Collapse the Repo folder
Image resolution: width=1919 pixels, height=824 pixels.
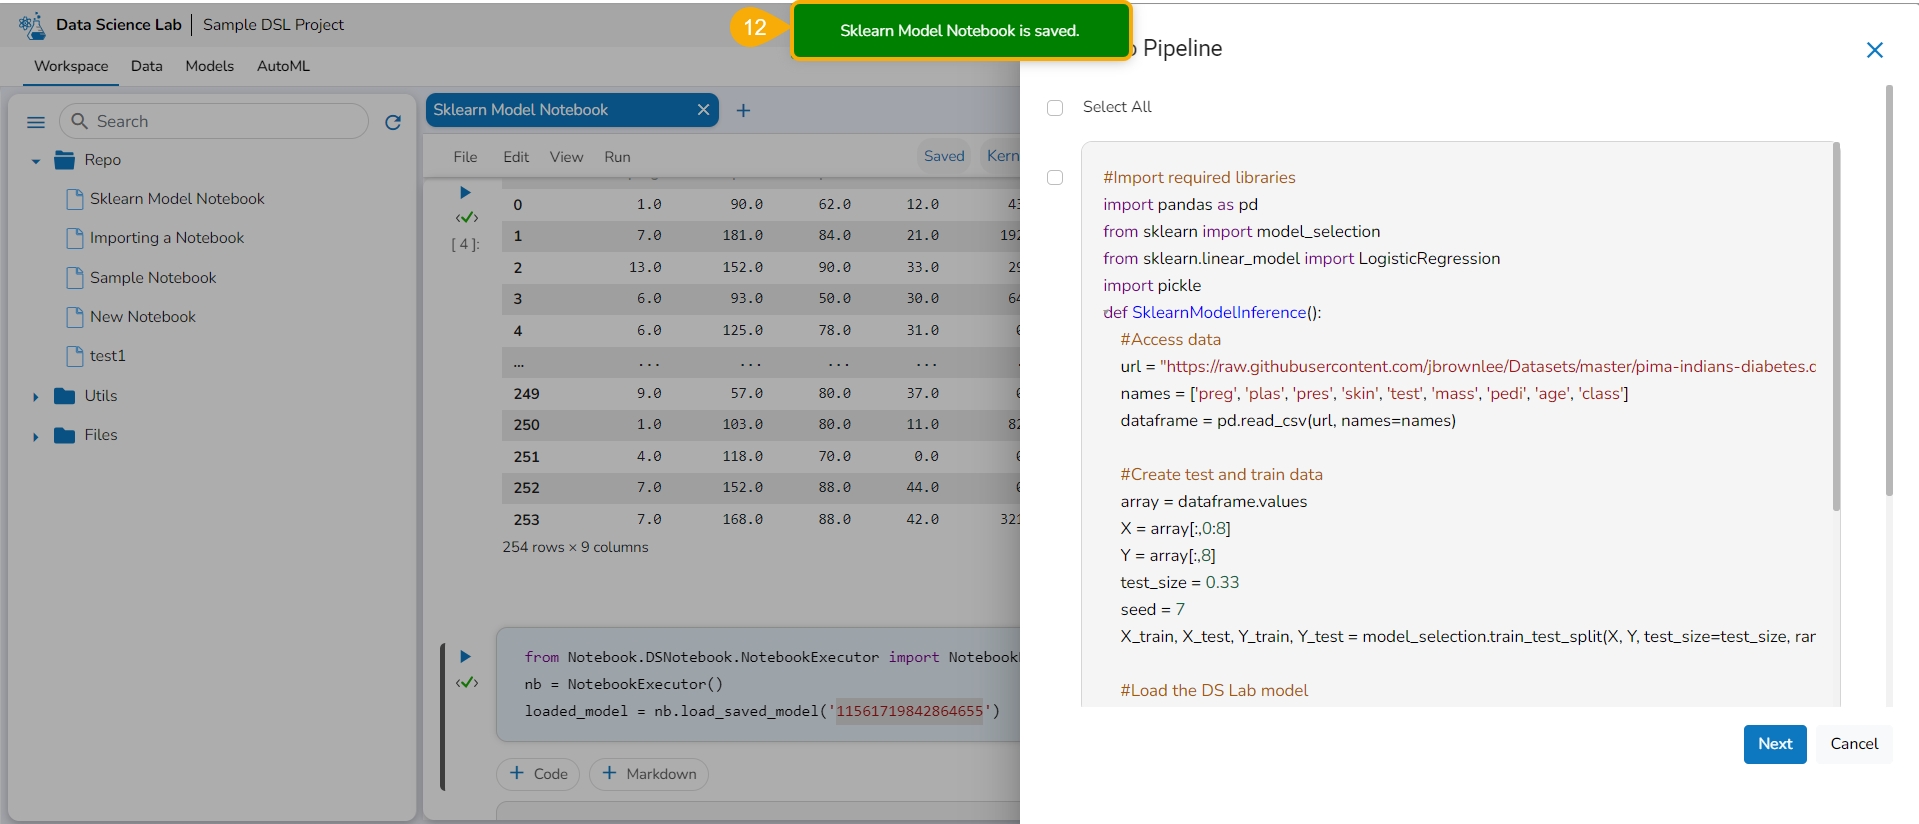coord(36,161)
